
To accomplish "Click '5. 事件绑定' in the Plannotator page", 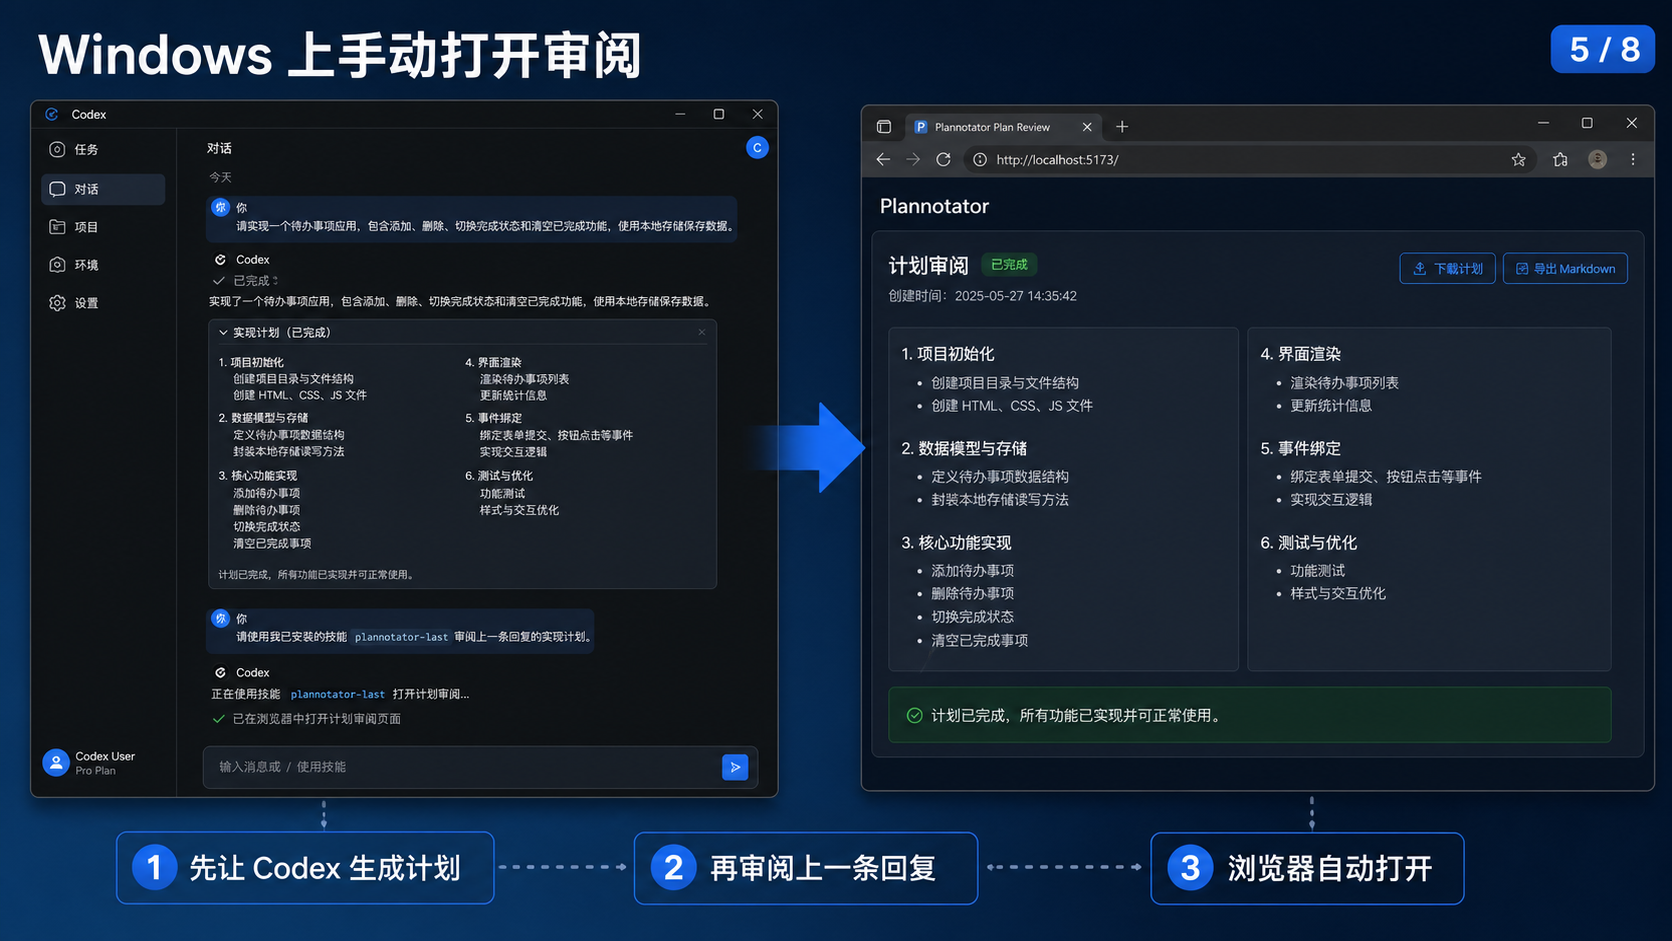I will point(1301,448).
